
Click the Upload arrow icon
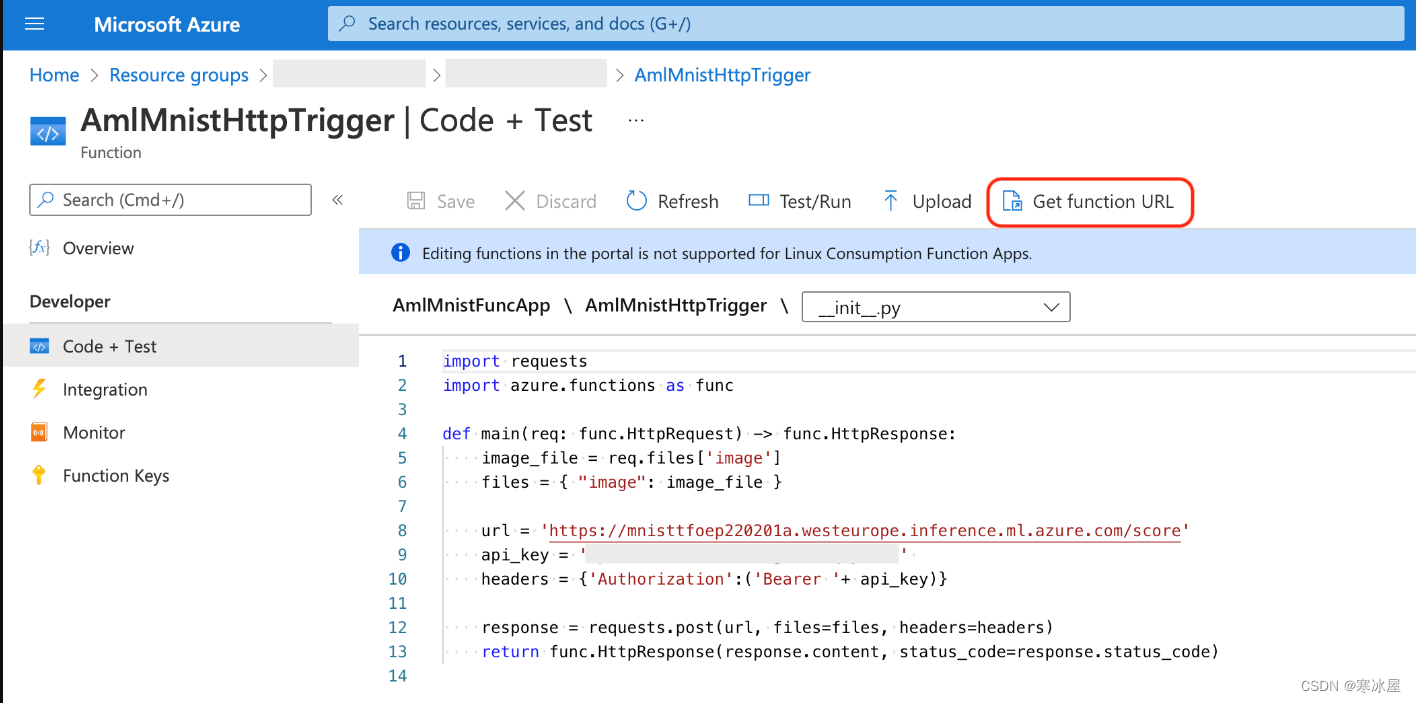pos(890,201)
